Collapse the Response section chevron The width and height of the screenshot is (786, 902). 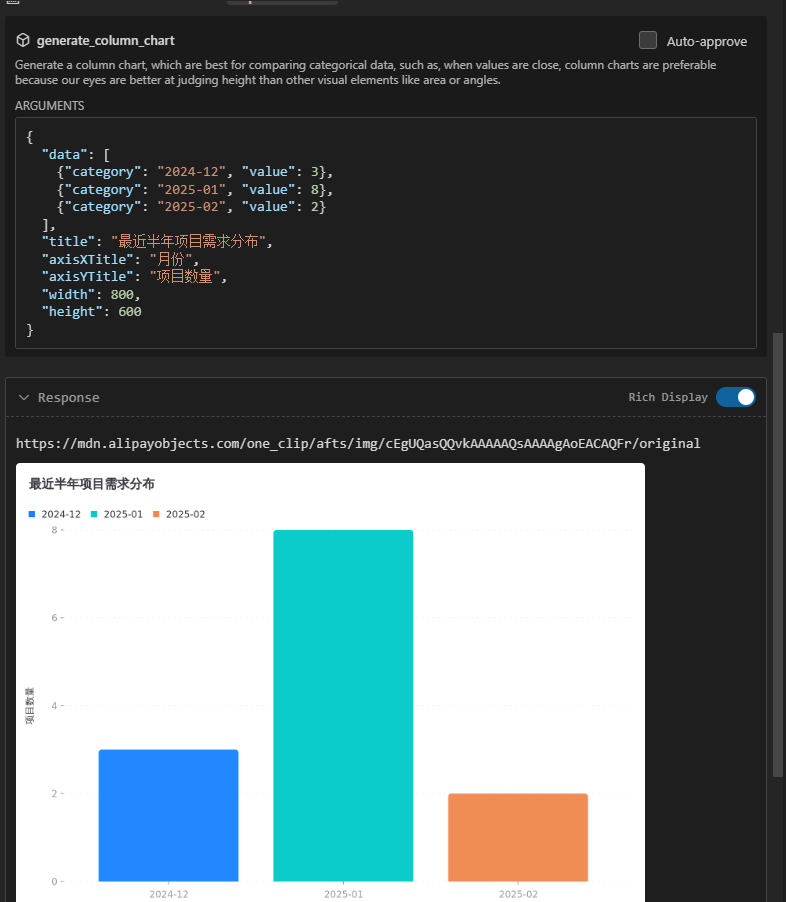pos(24,397)
